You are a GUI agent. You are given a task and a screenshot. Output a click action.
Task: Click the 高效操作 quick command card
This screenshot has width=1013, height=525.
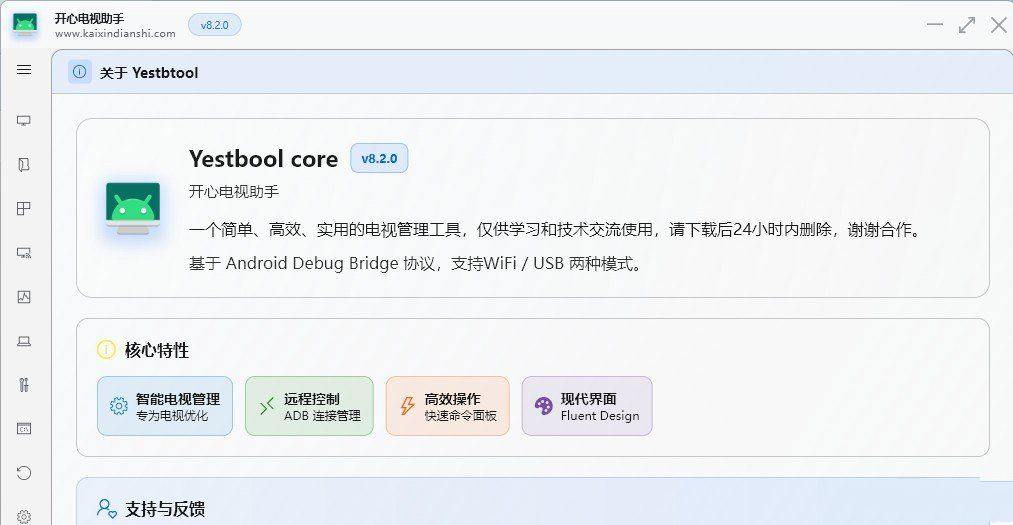(x=447, y=406)
